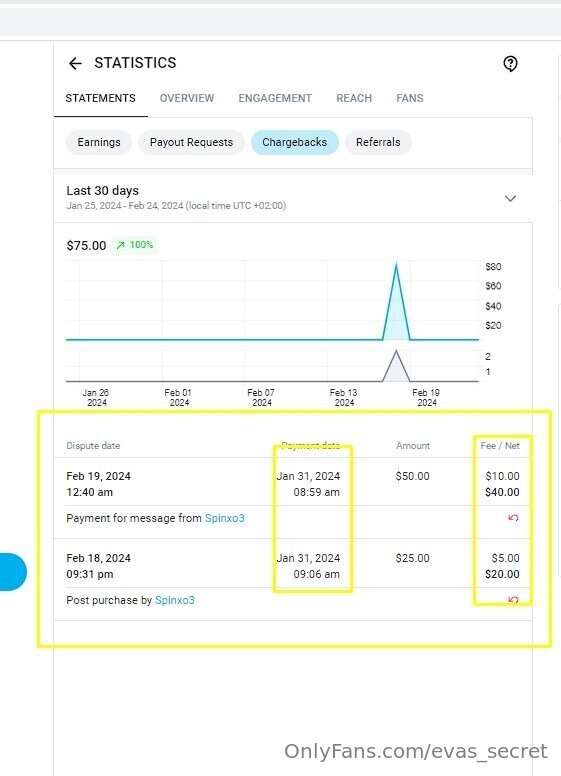Open Spinxo3 profile link in Post purchase row
Image resolution: width=561 pixels, height=776 pixels.
click(x=175, y=600)
